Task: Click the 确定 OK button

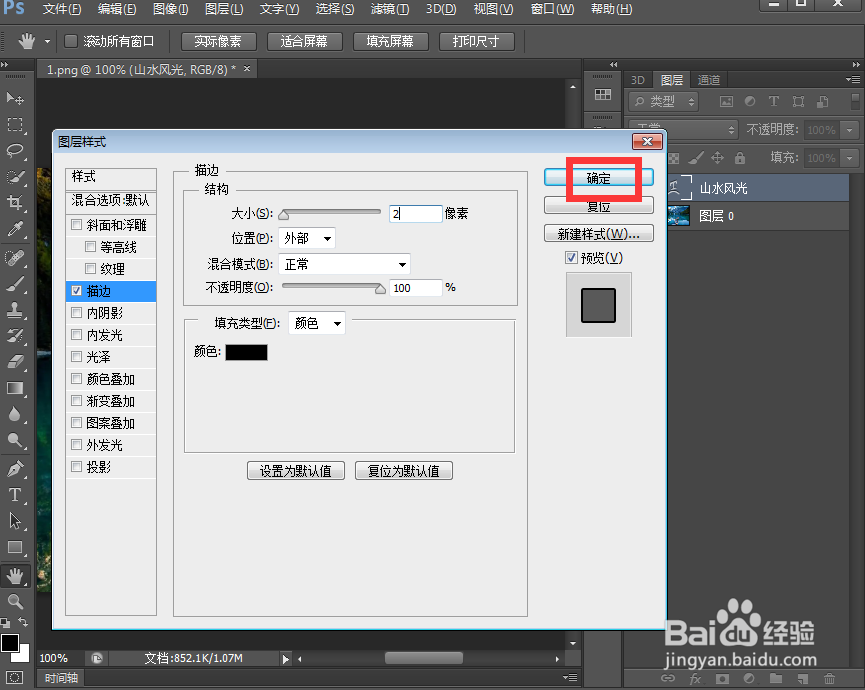Action: click(x=598, y=179)
